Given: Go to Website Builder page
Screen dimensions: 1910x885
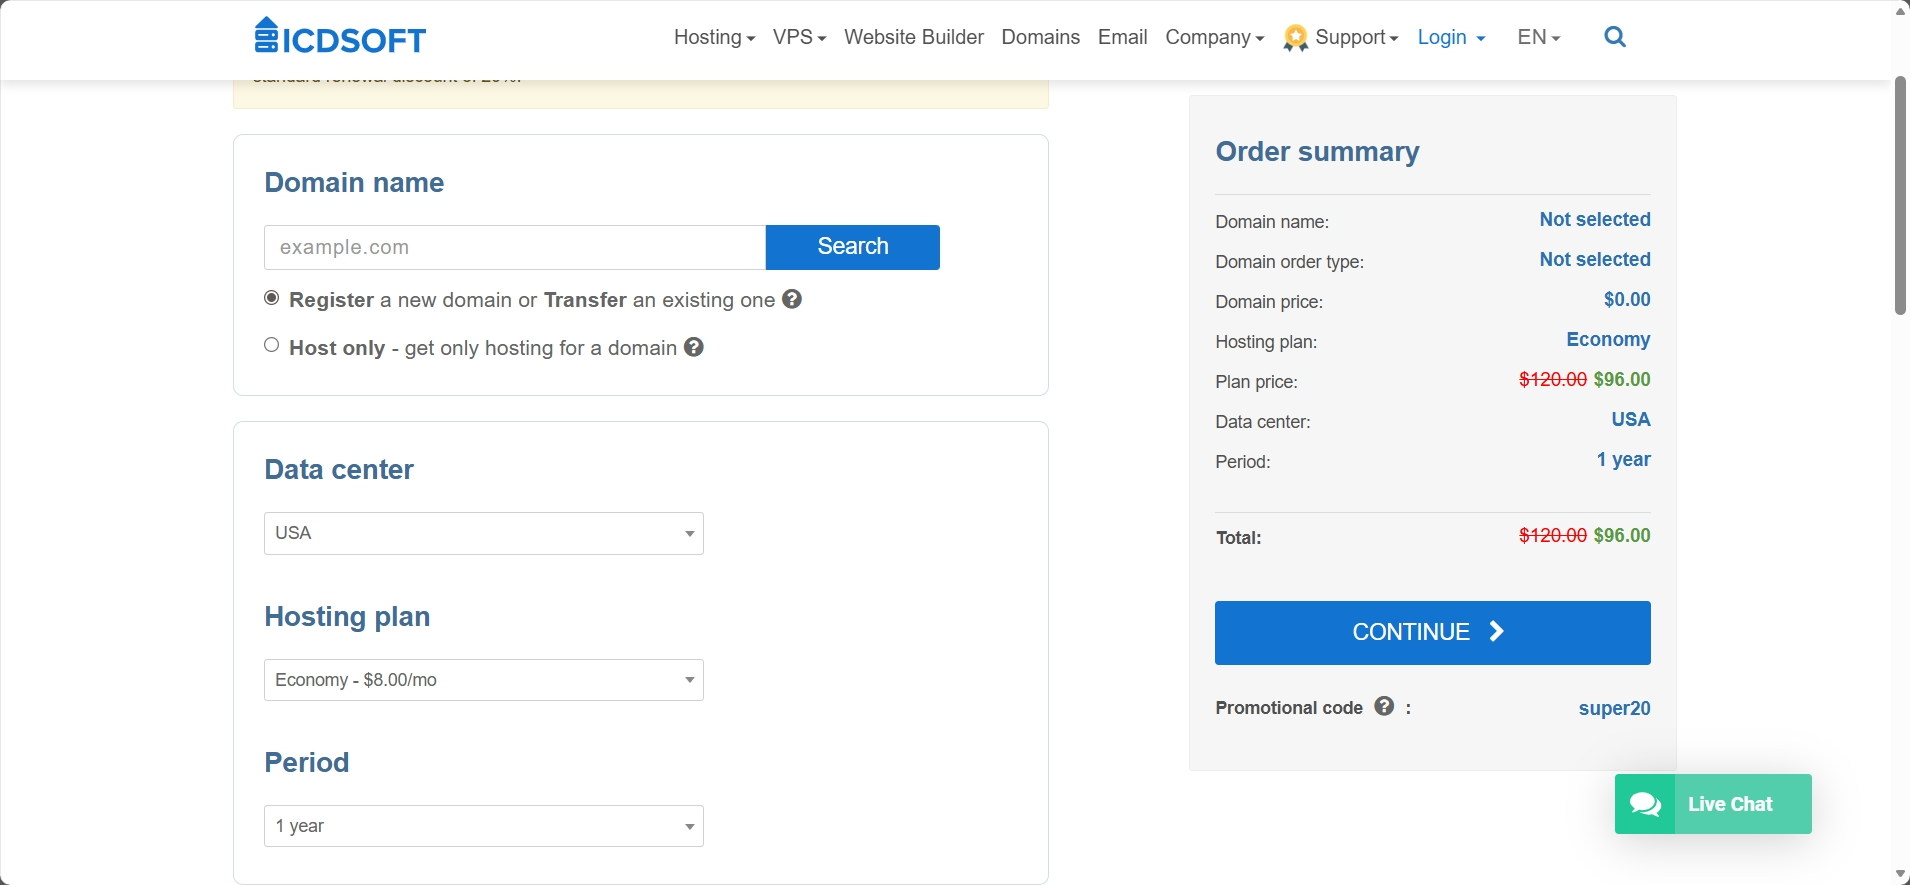Looking at the screenshot, I should [914, 37].
